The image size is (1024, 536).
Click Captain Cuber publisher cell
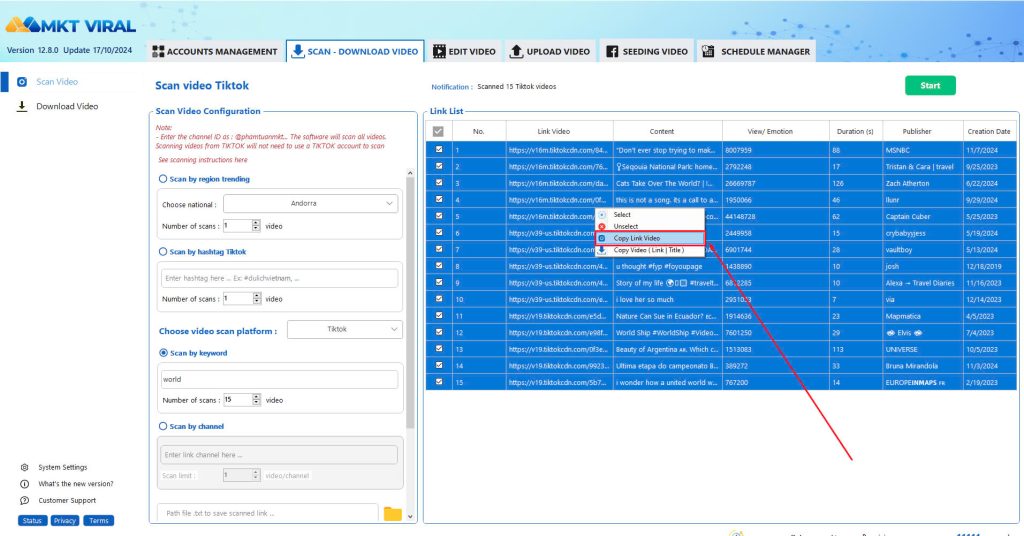[x=923, y=216]
